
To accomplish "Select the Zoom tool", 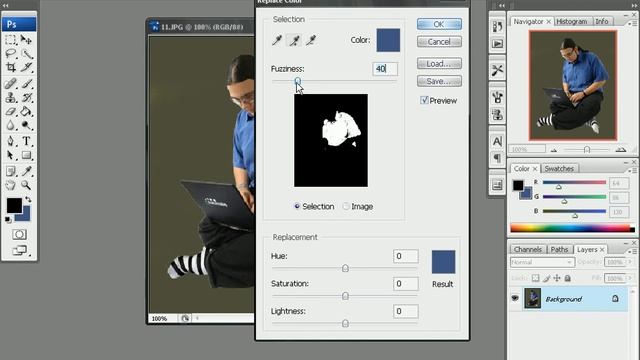I will click(x=27, y=185).
